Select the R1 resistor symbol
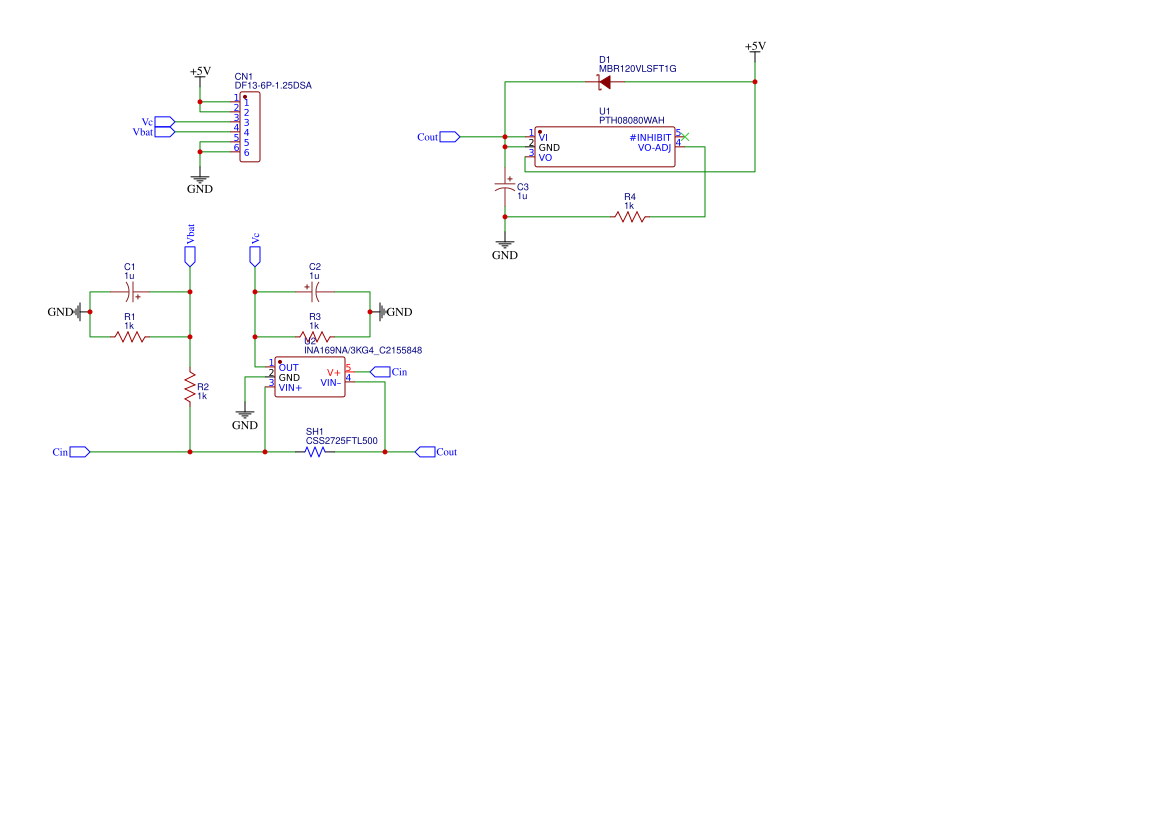The image size is (1169, 827). point(130,337)
